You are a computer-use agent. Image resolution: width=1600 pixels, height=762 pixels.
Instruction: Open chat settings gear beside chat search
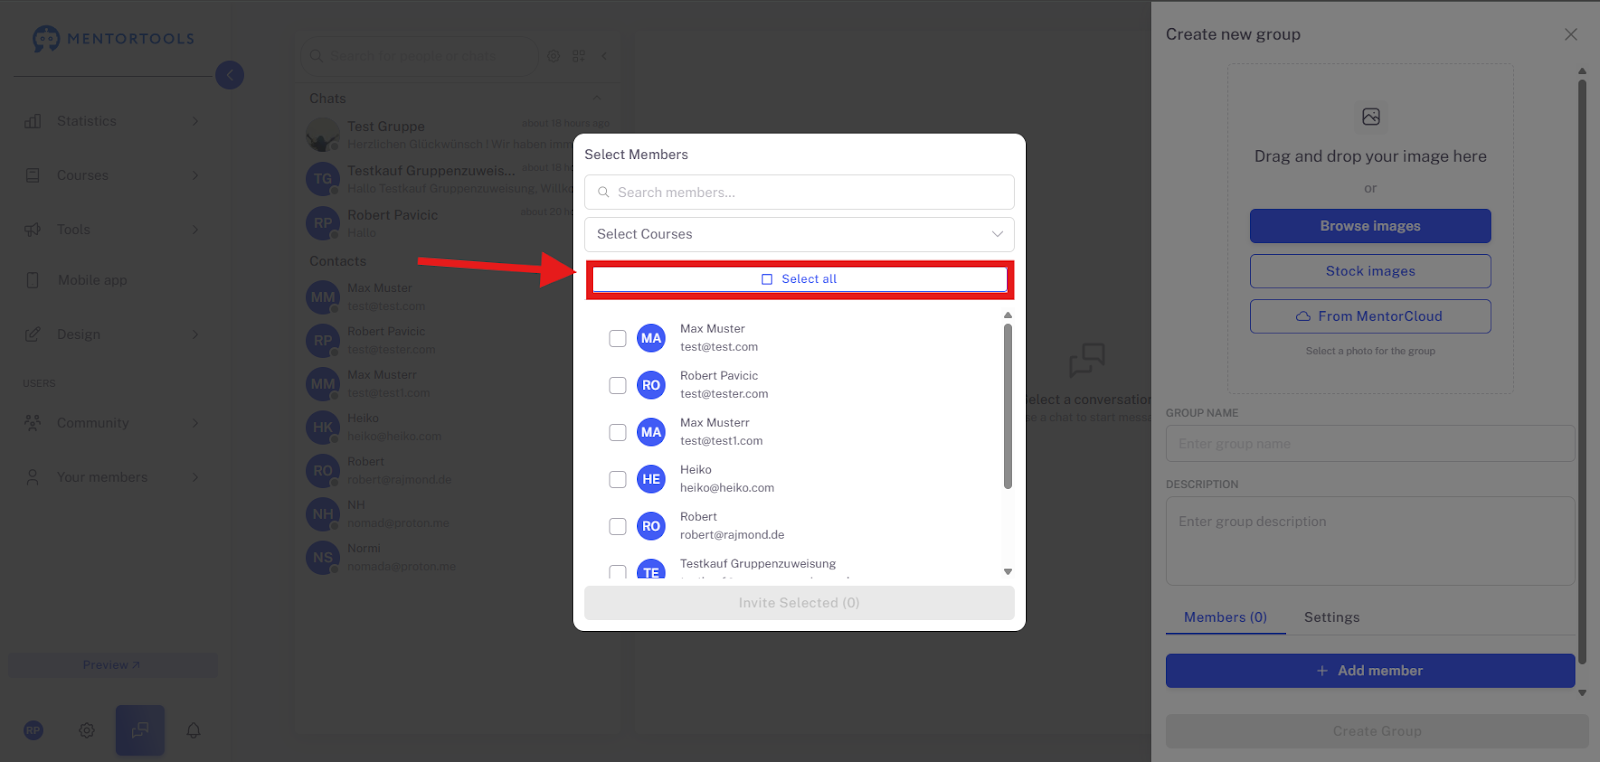tap(553, 56)
